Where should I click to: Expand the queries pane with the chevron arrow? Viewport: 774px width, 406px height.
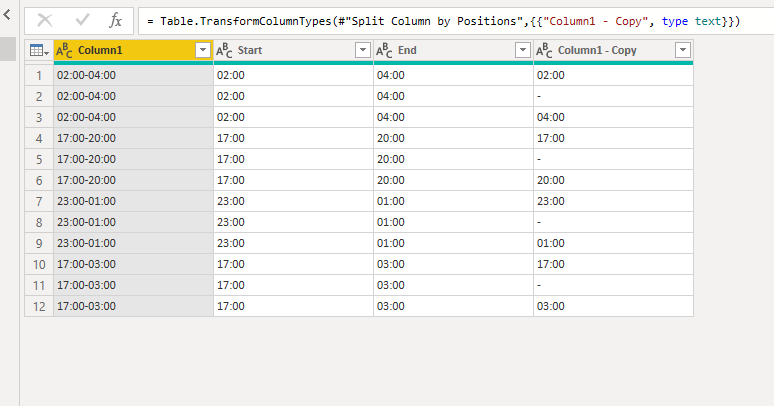click(x=7, y=15)
